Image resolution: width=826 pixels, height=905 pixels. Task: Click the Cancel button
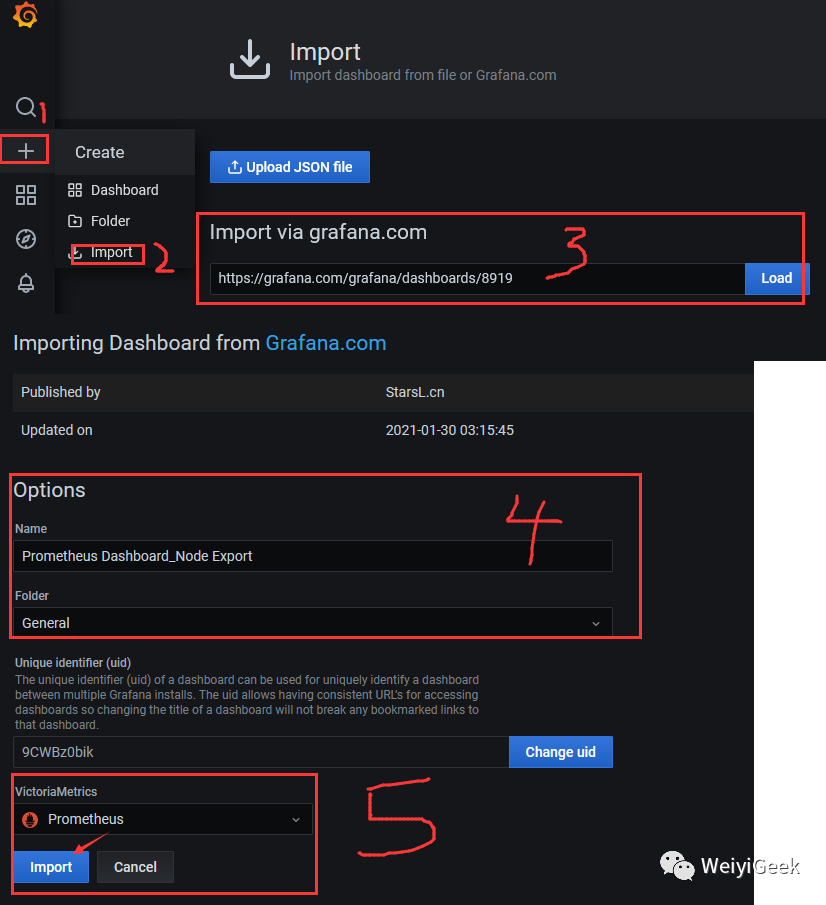[135, 867]
